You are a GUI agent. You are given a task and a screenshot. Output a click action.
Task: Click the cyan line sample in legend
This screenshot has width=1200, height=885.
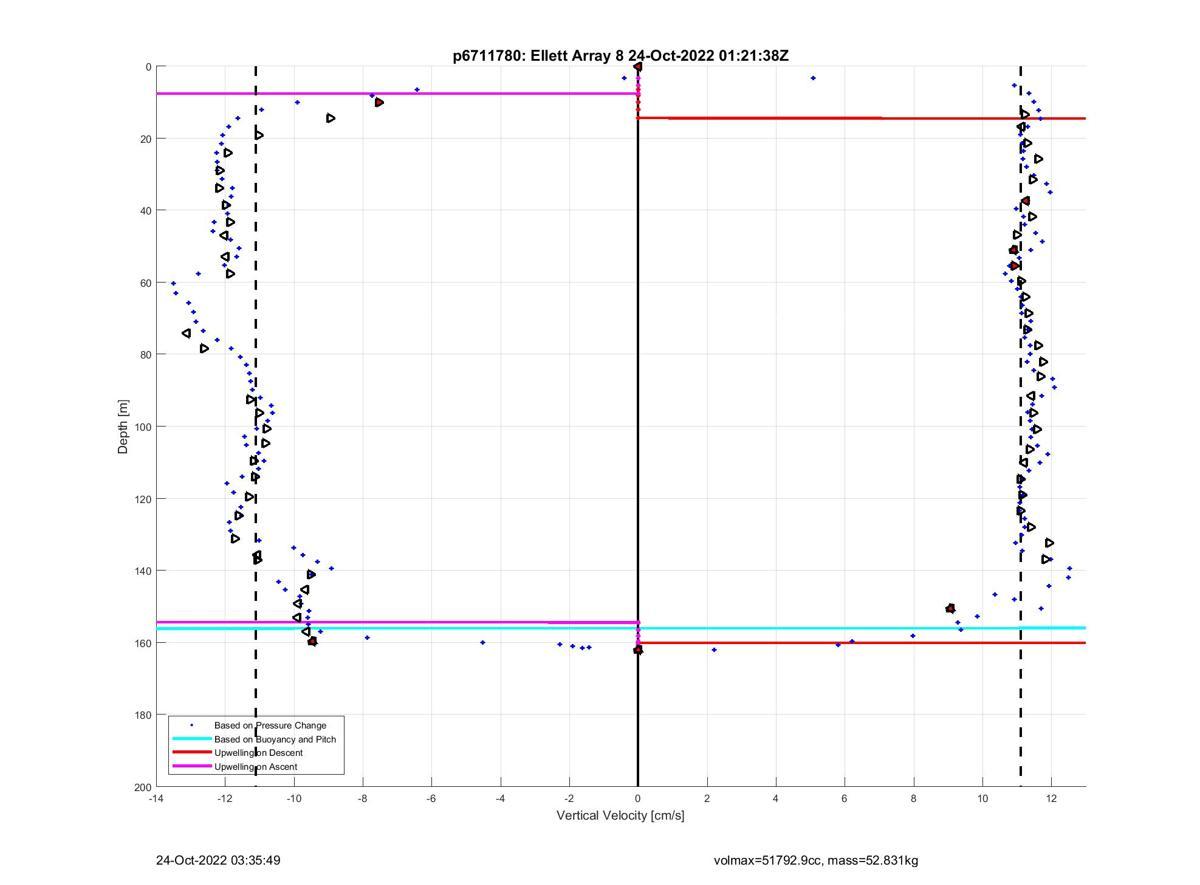[191, 739]
